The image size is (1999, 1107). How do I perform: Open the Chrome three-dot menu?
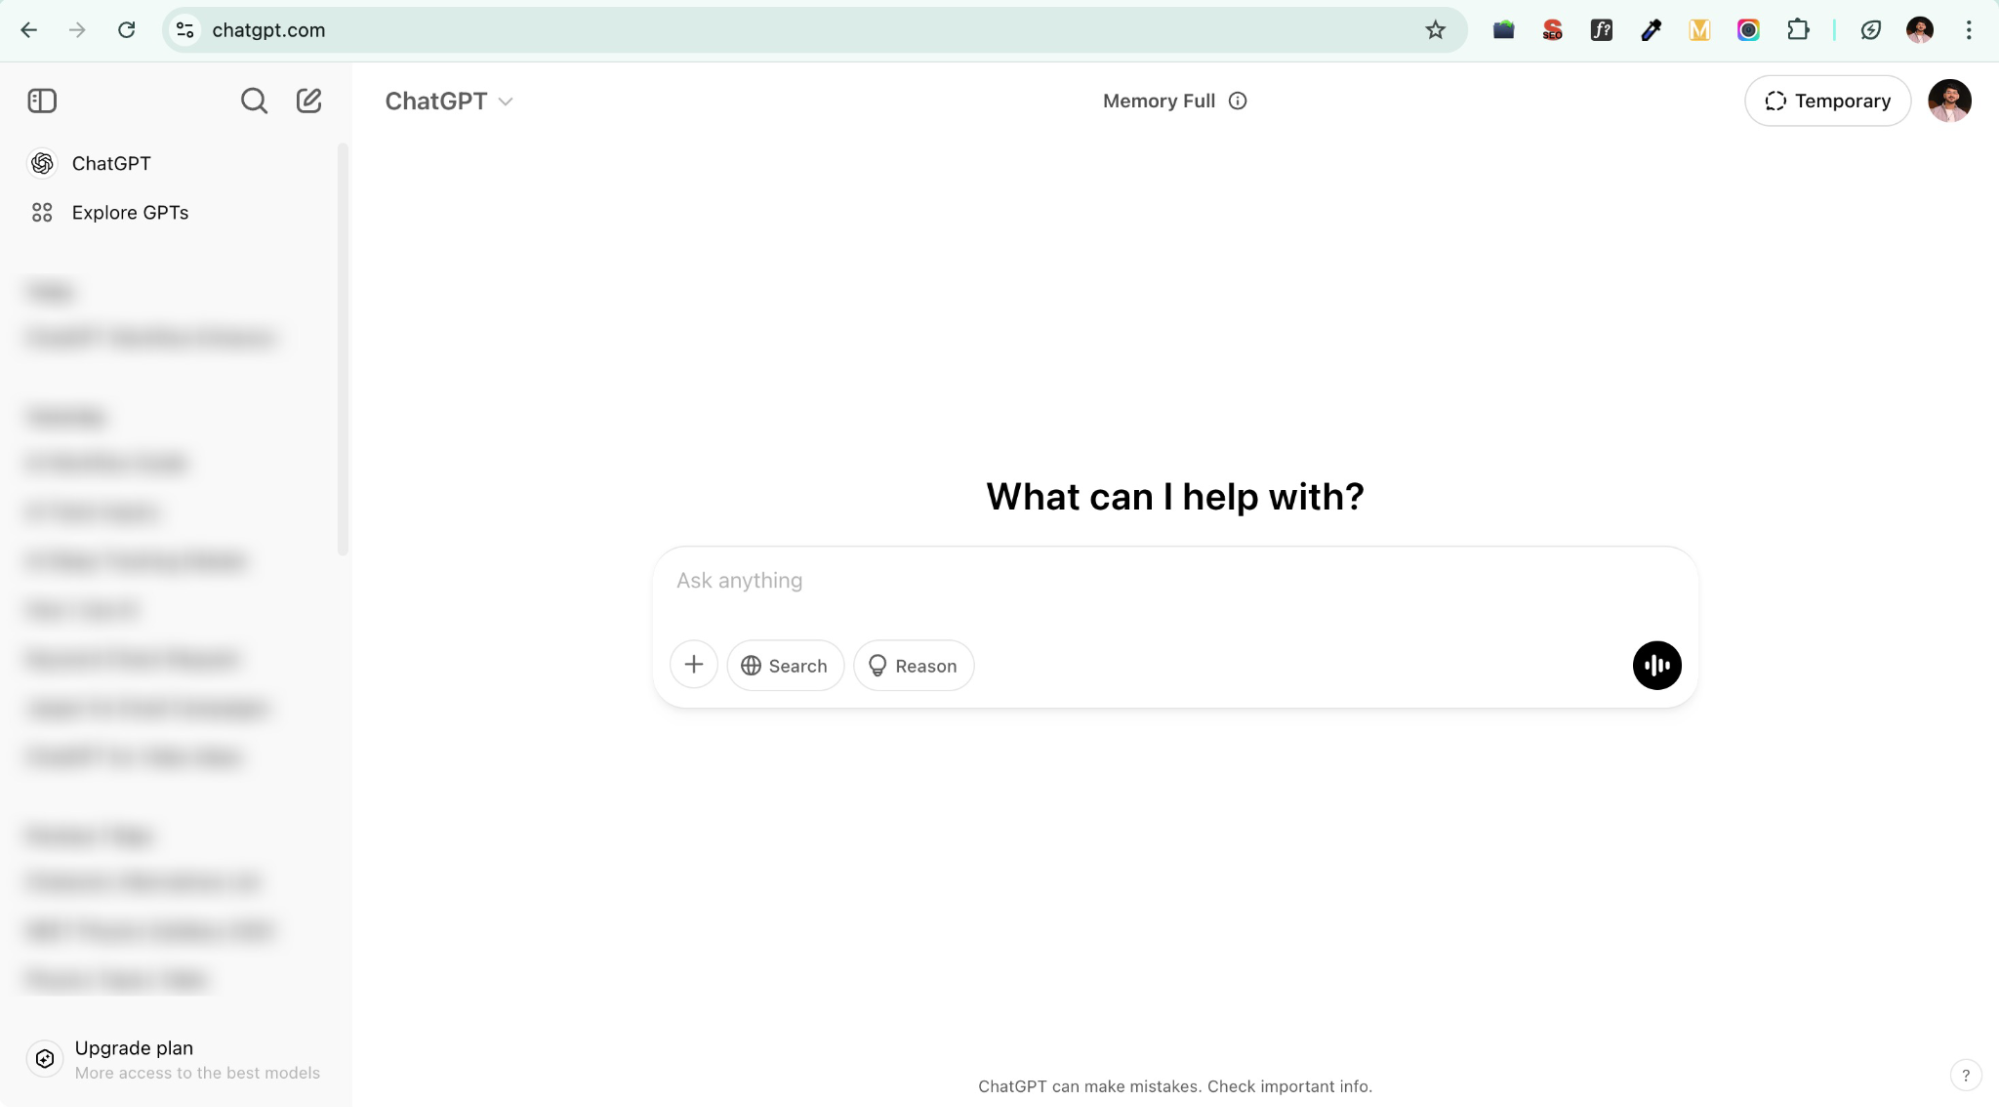tap(1968, 30)
